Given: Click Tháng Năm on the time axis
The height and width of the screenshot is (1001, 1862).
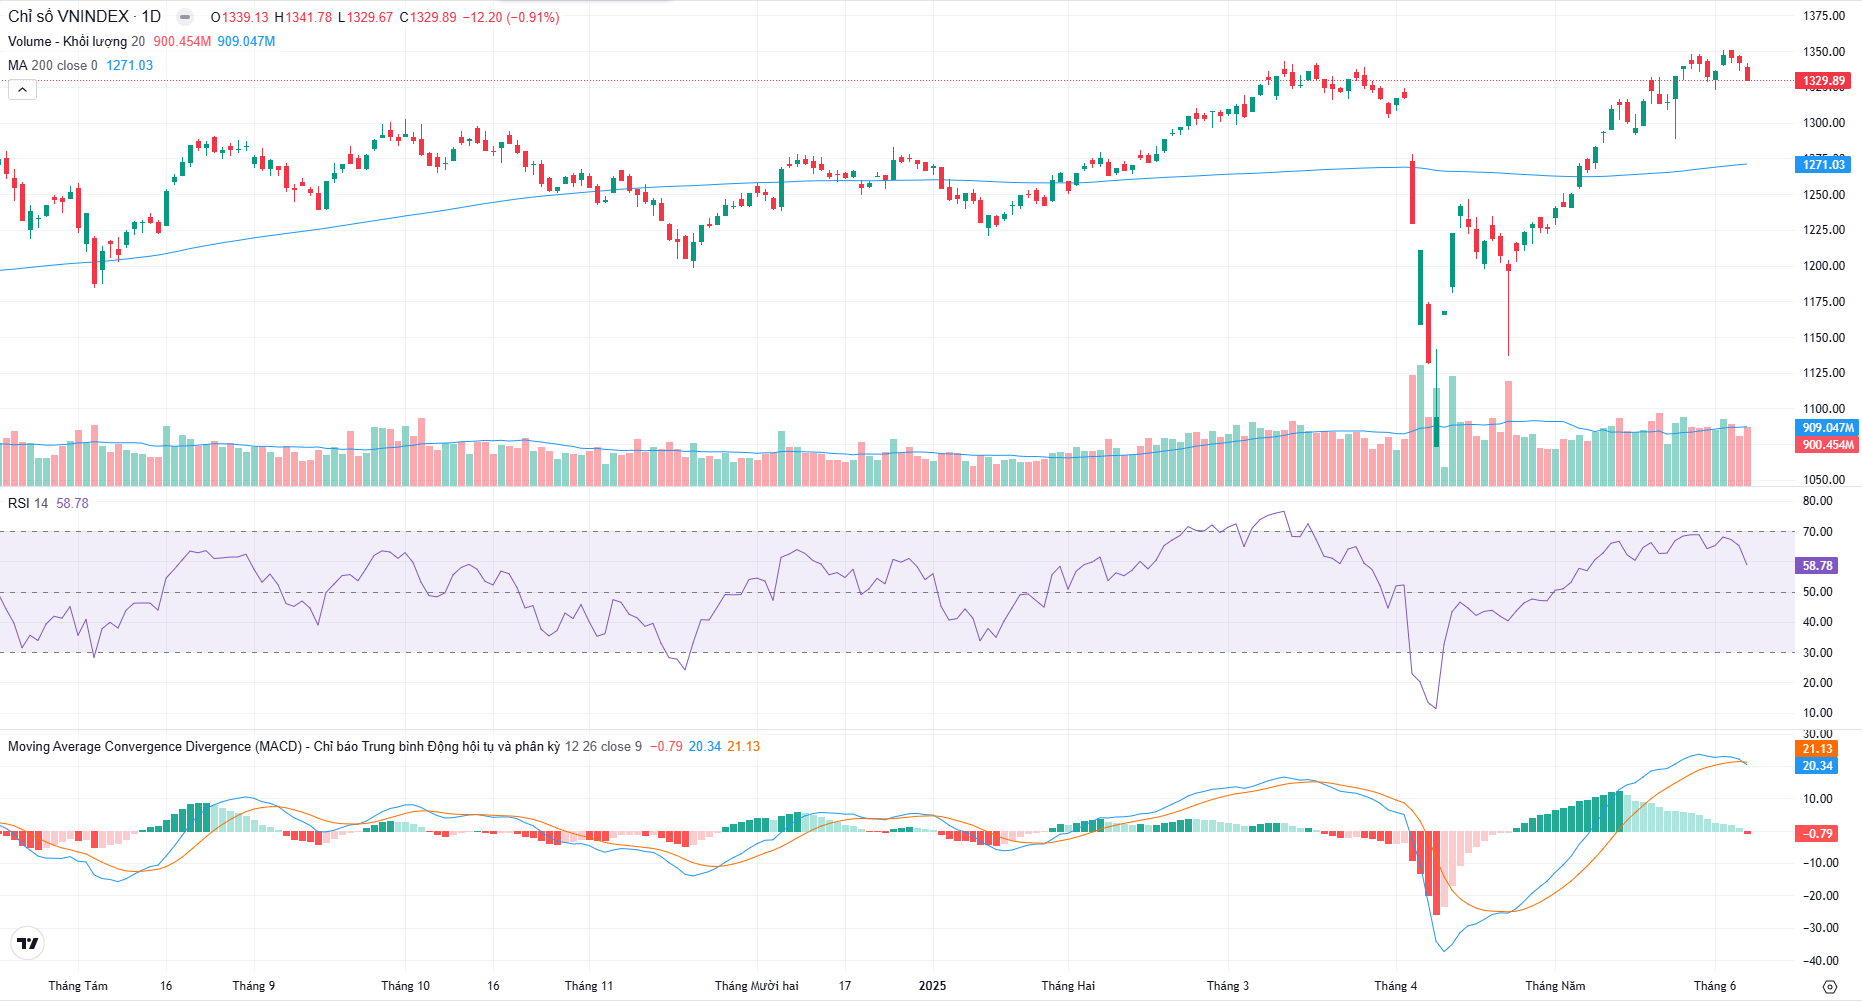Looking at the screenshot, I should [1555, 986].
